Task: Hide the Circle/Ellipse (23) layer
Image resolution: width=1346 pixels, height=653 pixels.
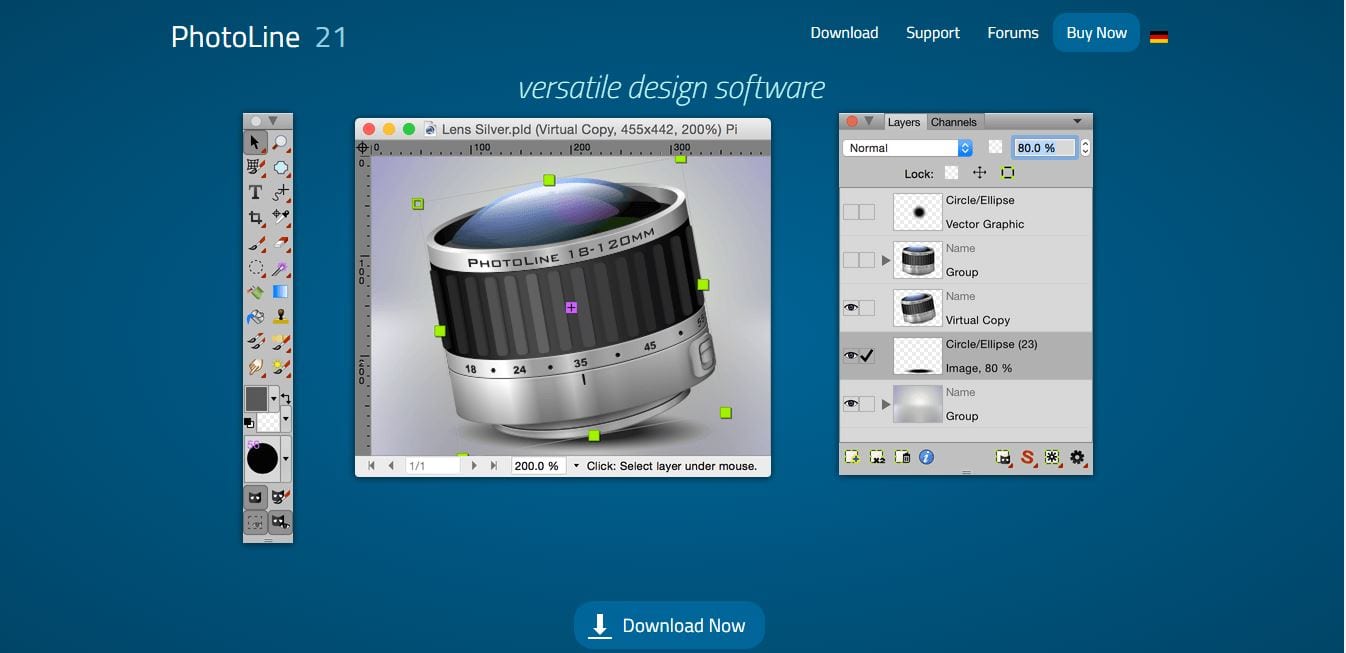Action: tap(851, 356)
